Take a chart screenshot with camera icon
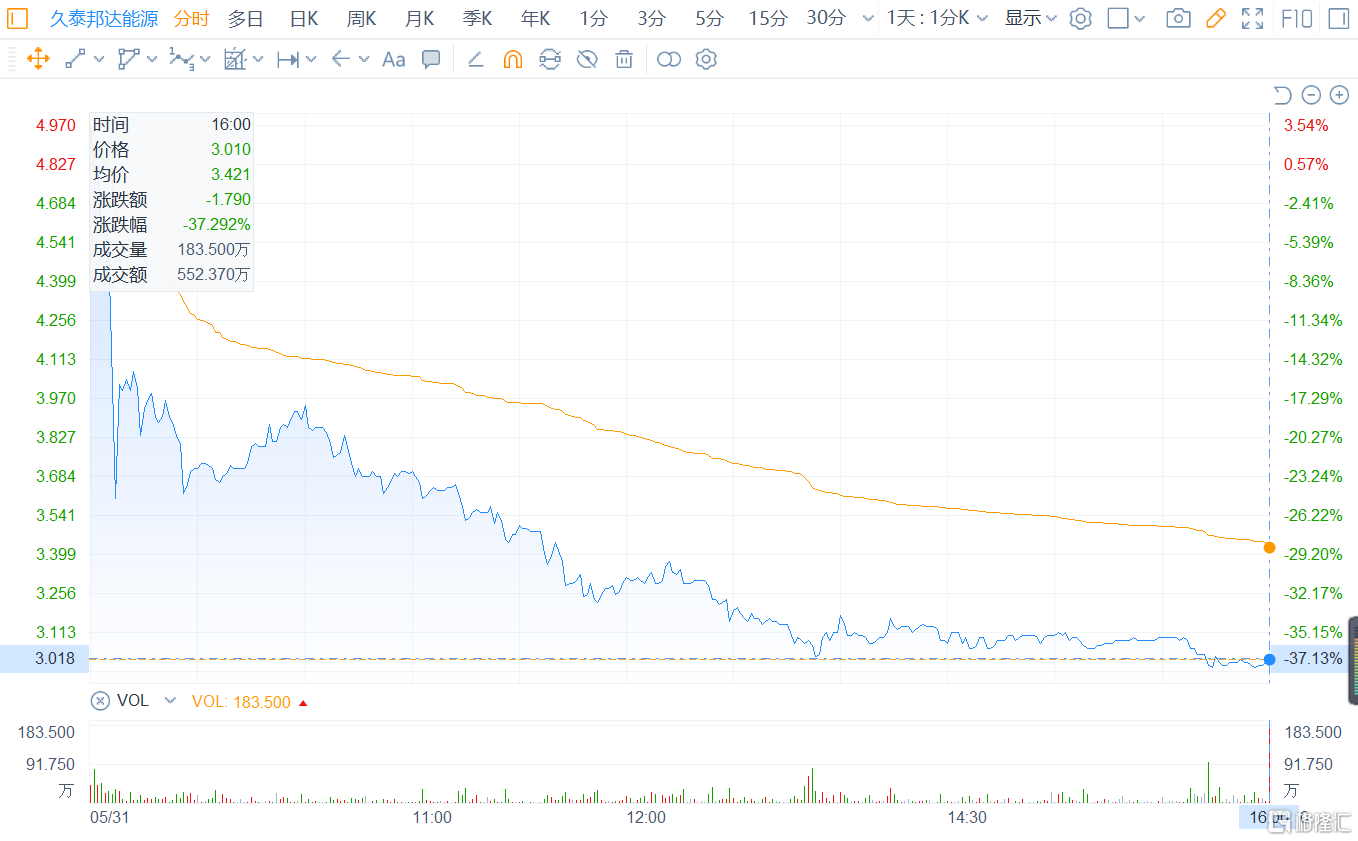 coord(1178,18)
